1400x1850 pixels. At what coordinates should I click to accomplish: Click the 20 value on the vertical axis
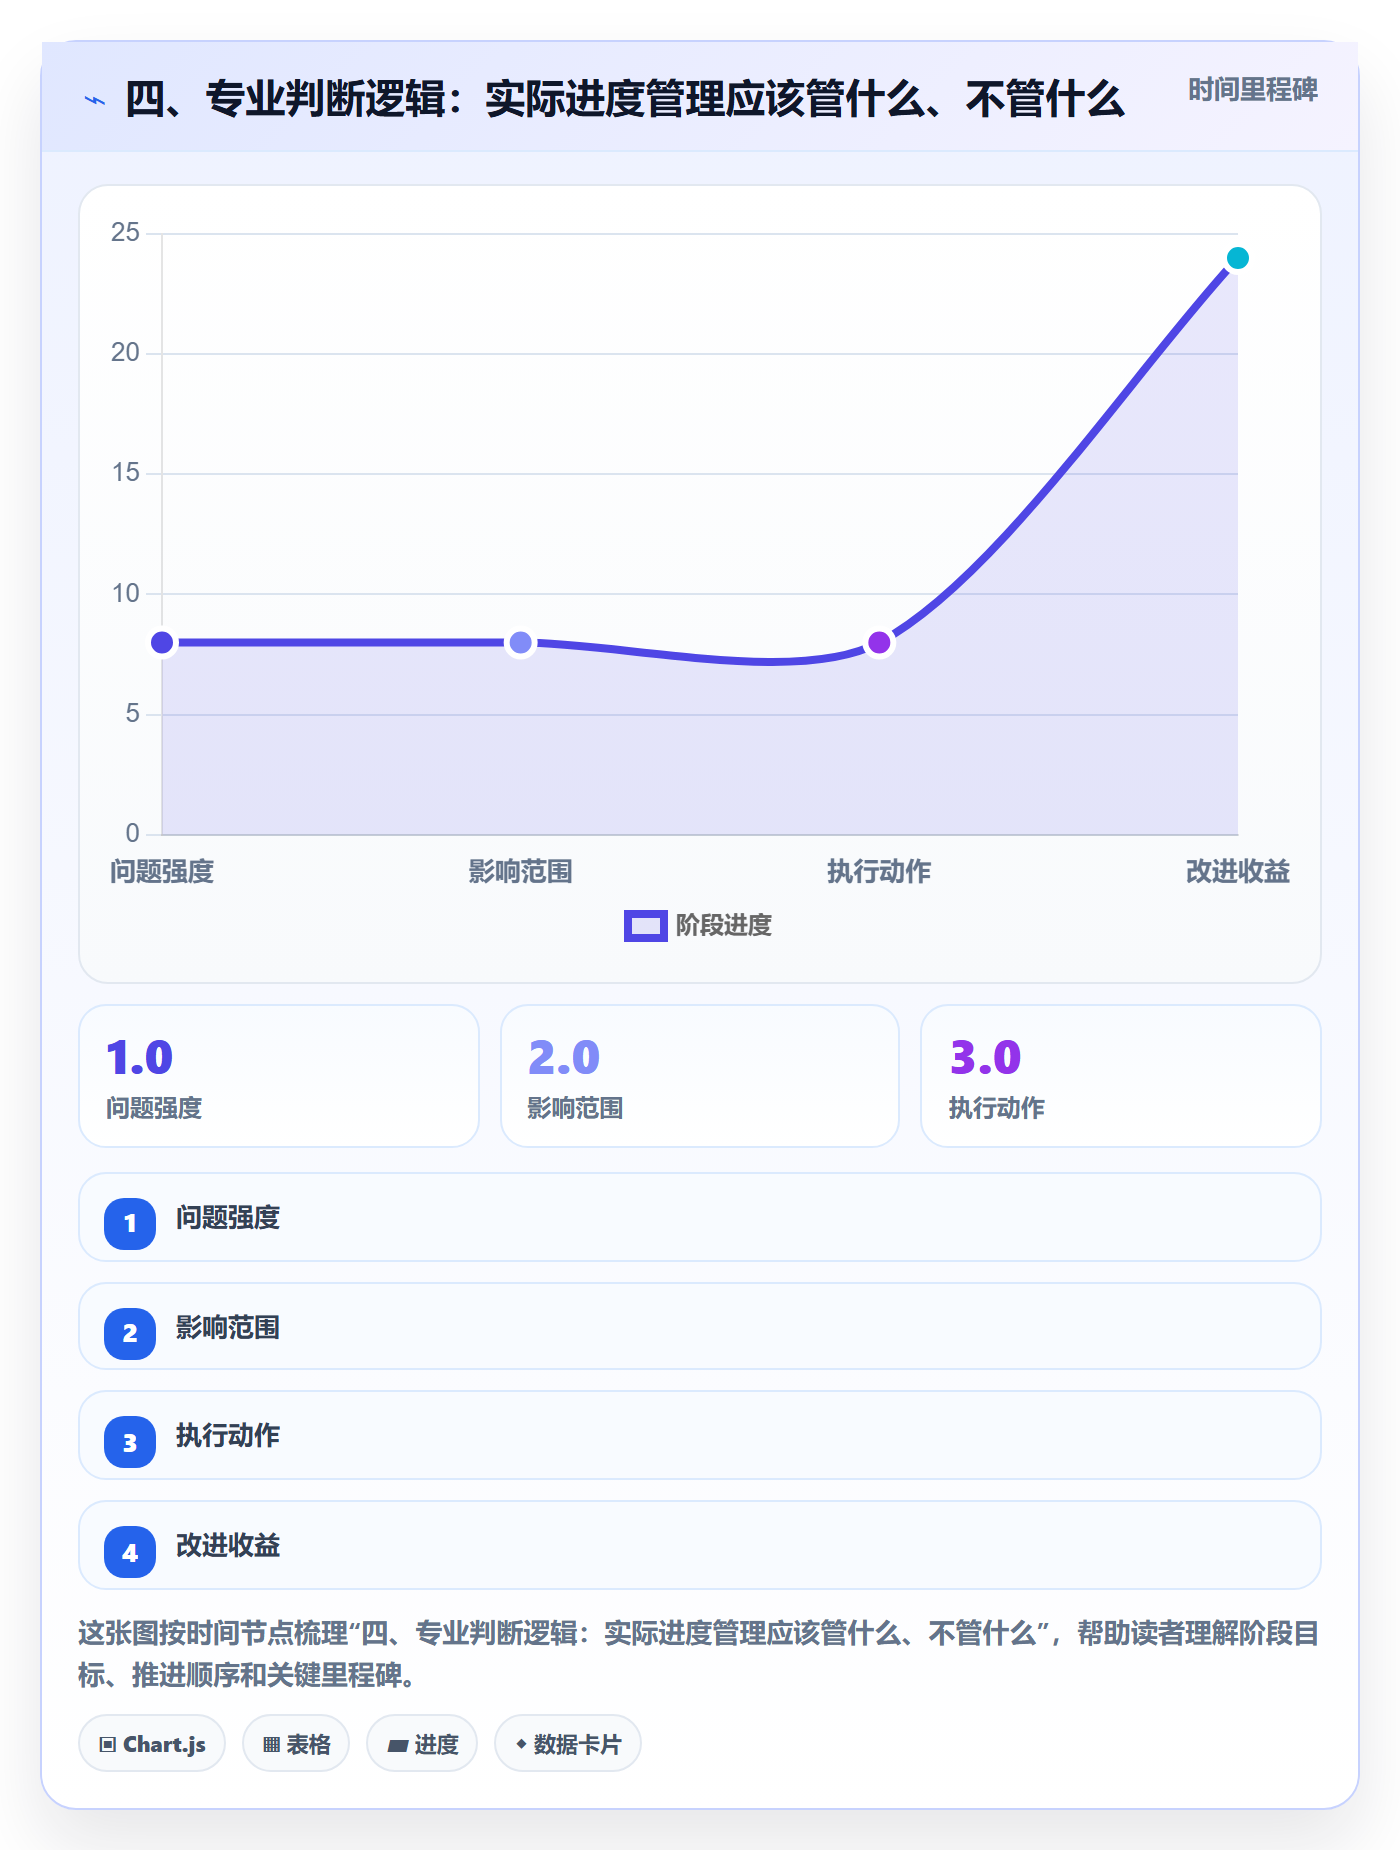tap(125, 353)
